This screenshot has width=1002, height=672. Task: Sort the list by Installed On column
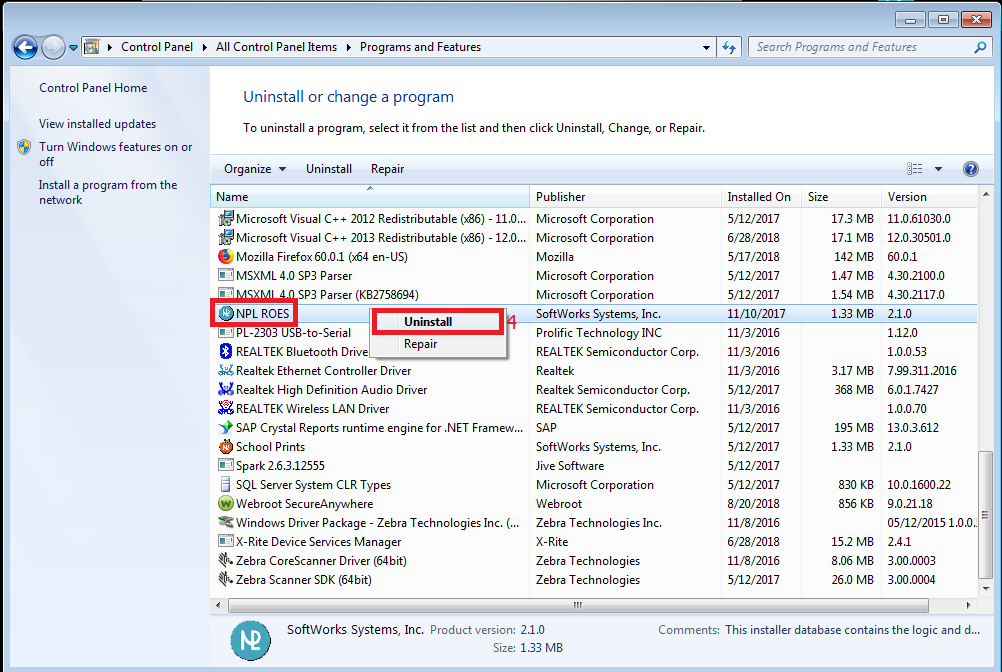tap(759, 197)
